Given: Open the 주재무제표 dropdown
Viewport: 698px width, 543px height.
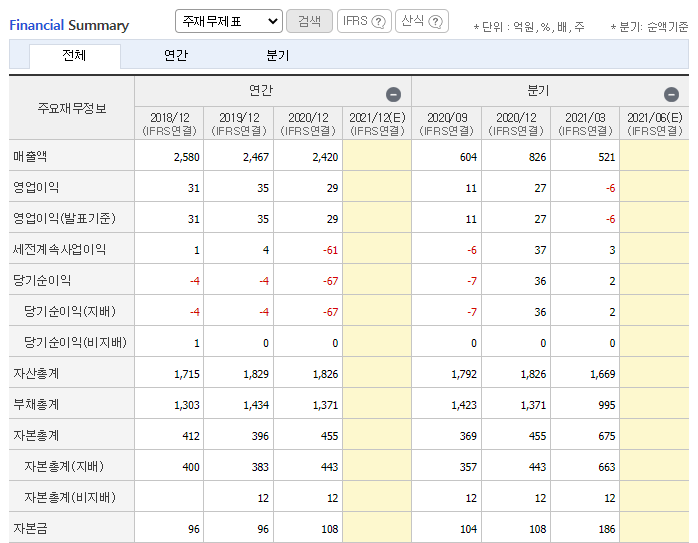Looking at the screenshot, I should pos(229,21).
